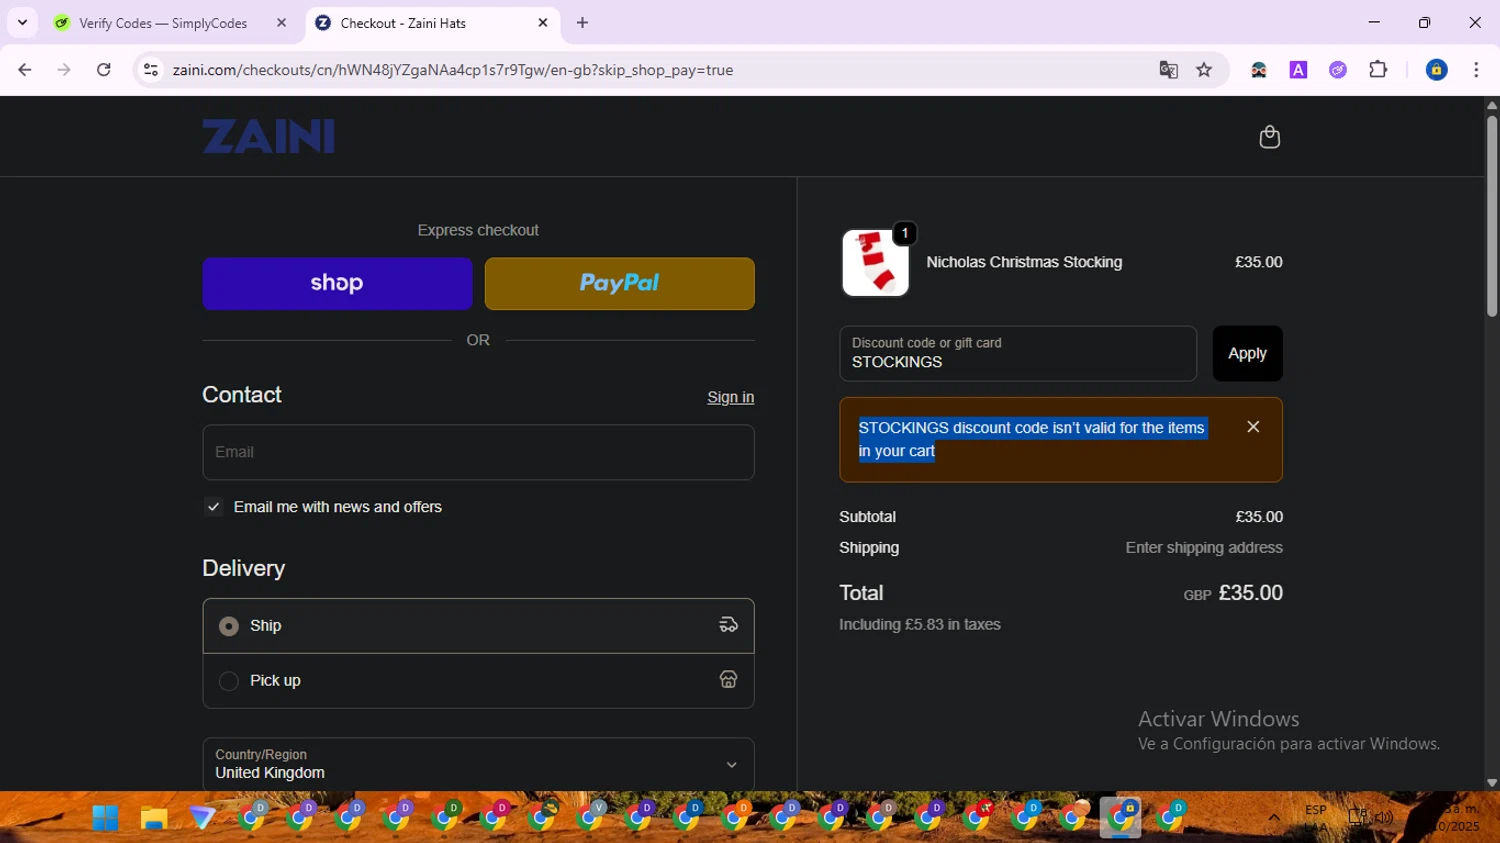
Task: Click the Subtotal £35.00 amount
Action: pos(1258,517)
